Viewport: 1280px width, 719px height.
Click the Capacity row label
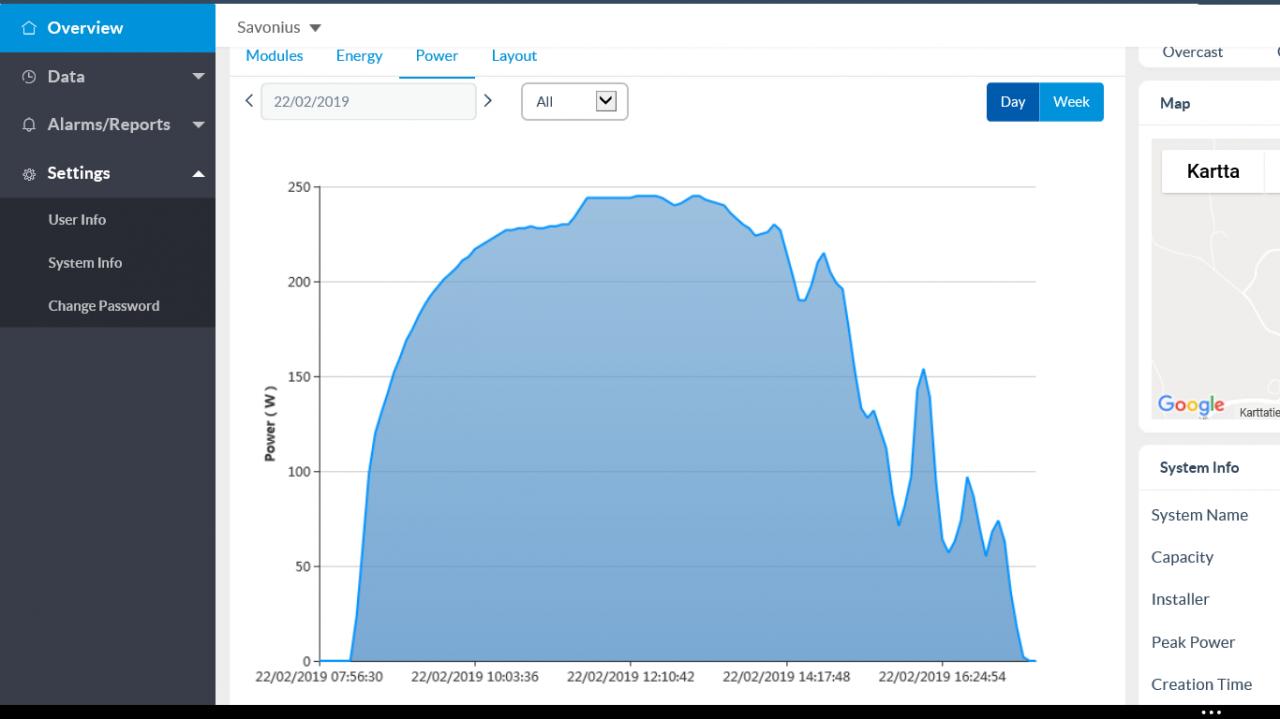click(x=1182, y=557)
